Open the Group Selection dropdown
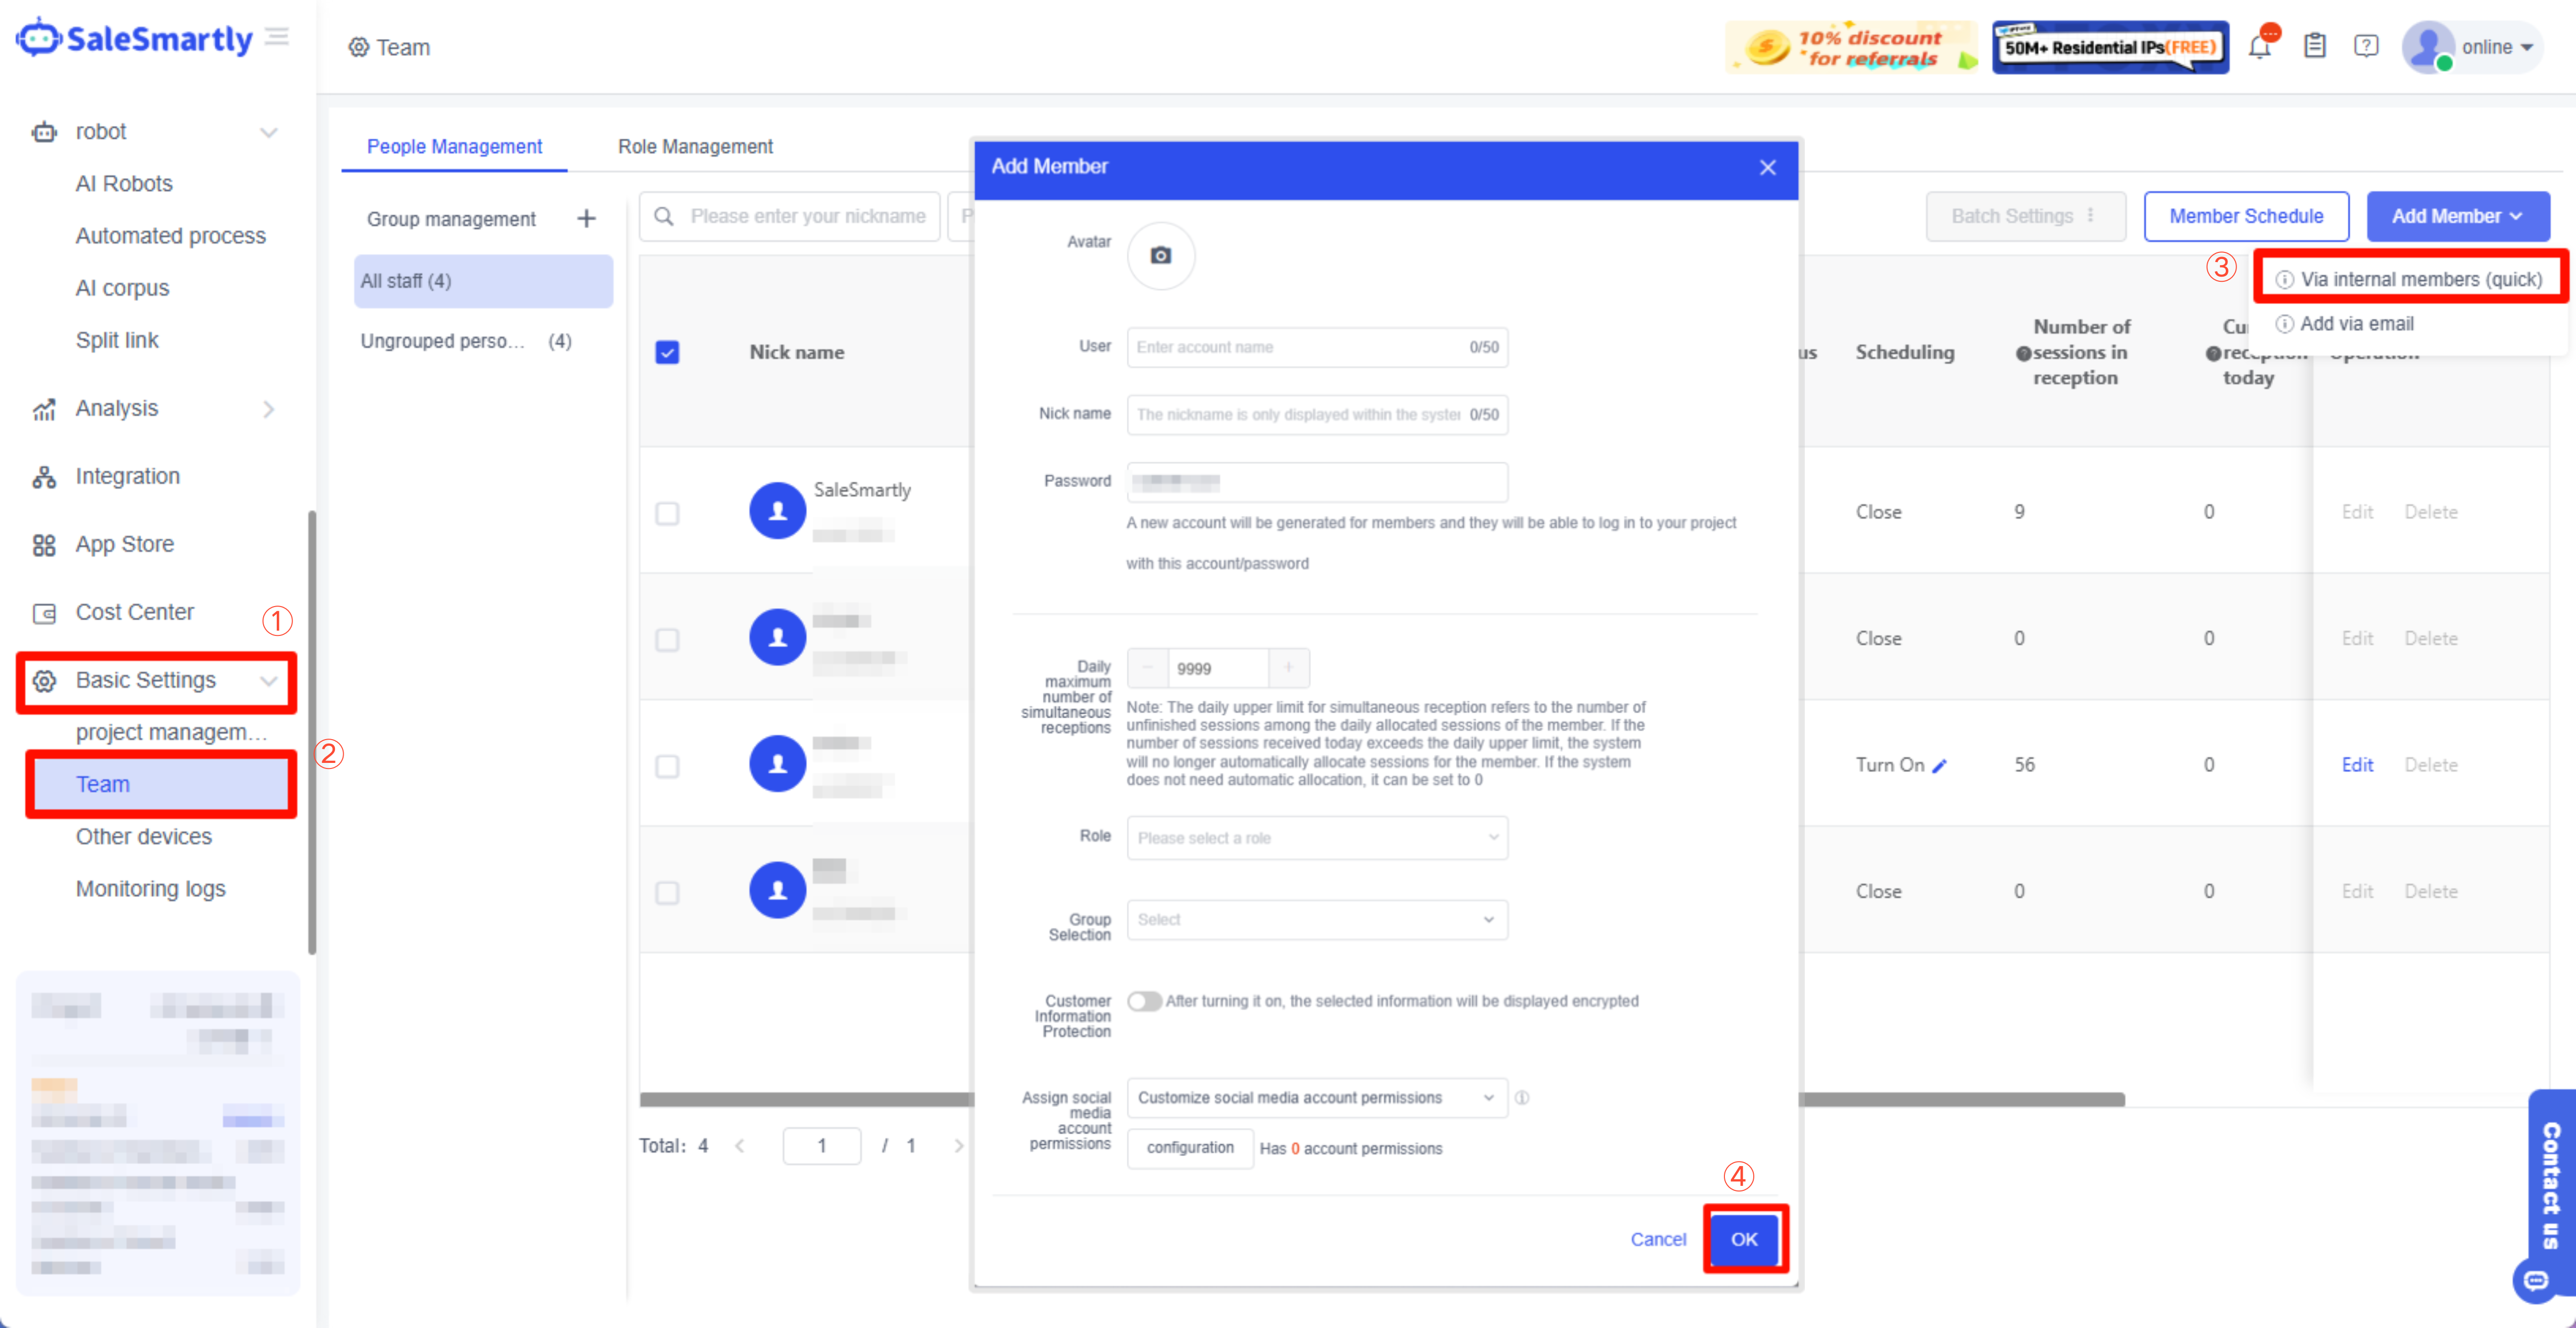Viewport: 2576px width, 1328px height. pos(1316,920)
